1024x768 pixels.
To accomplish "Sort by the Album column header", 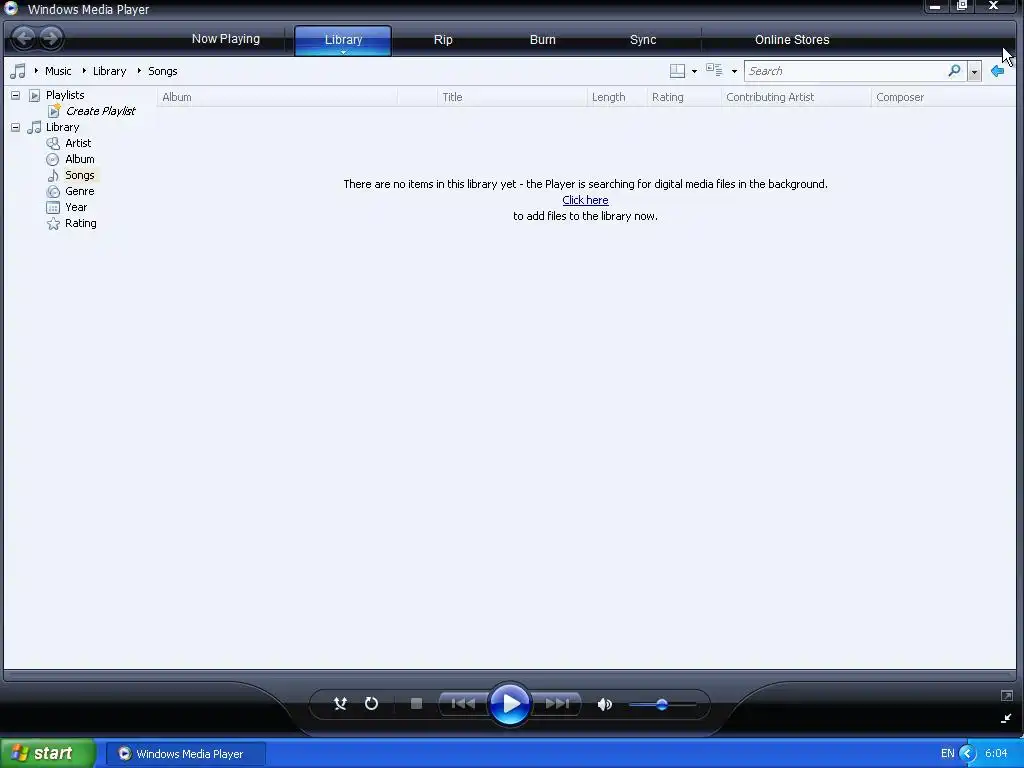I will 277,97.
